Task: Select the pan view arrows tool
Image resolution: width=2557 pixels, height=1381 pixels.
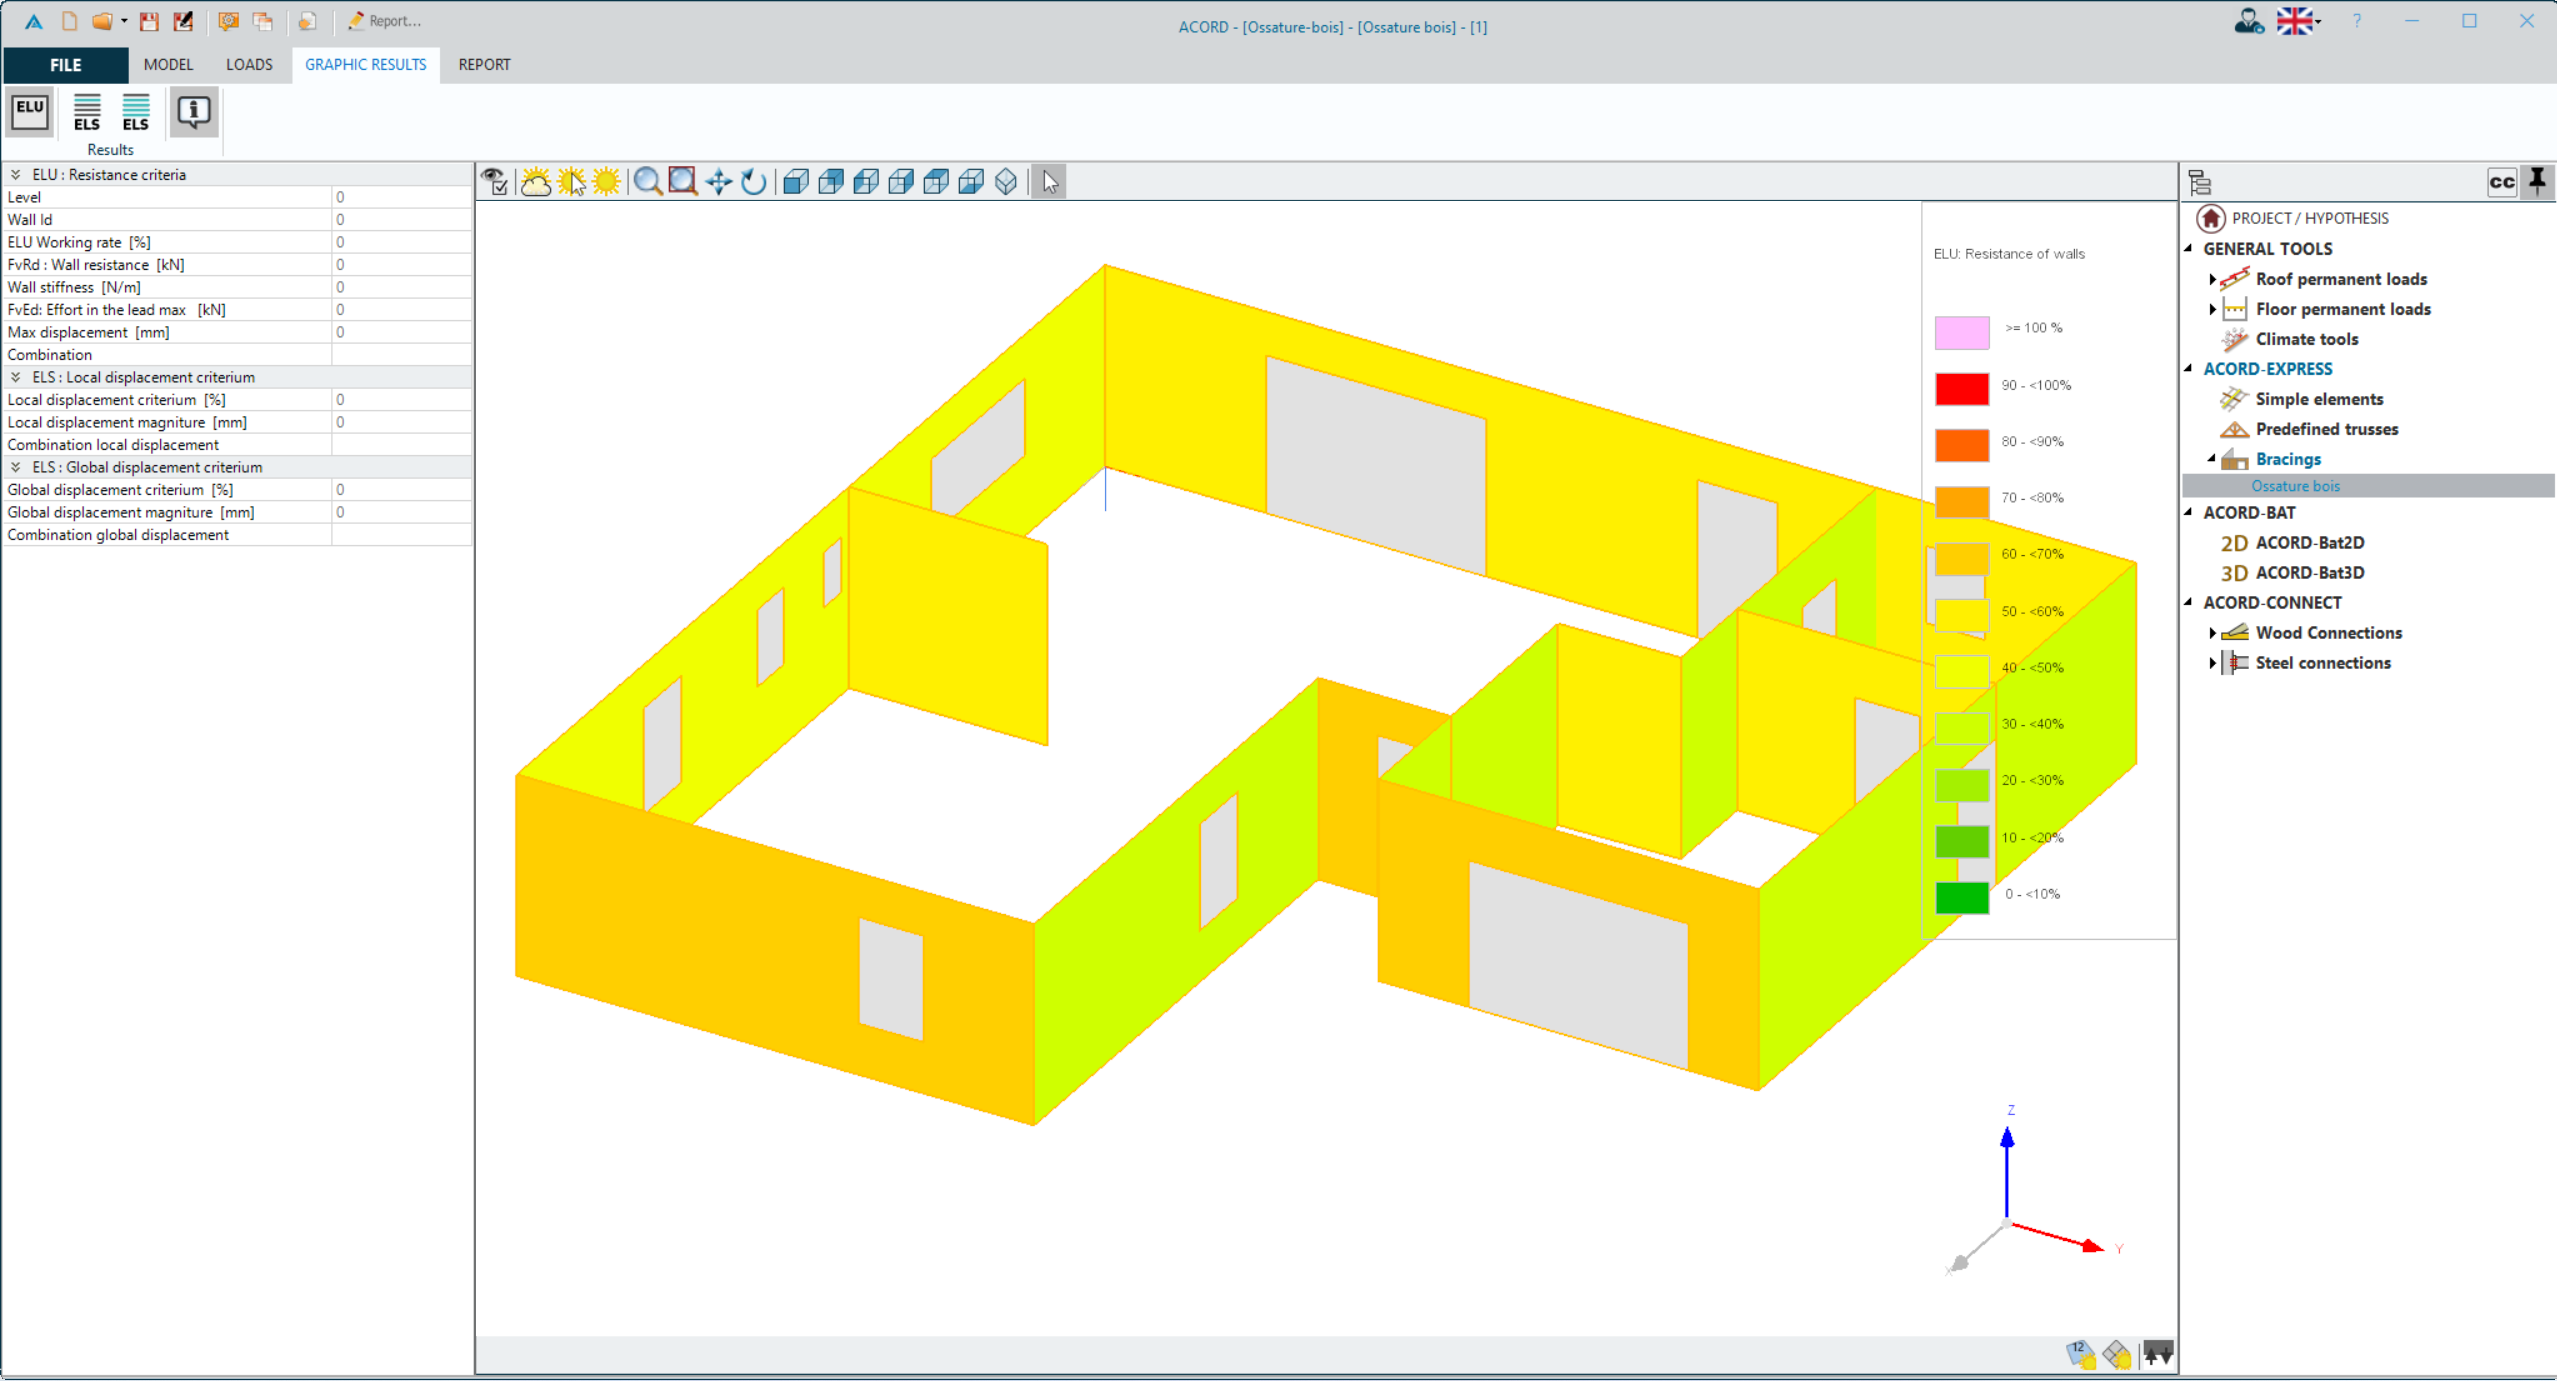Action: [719, 181]
